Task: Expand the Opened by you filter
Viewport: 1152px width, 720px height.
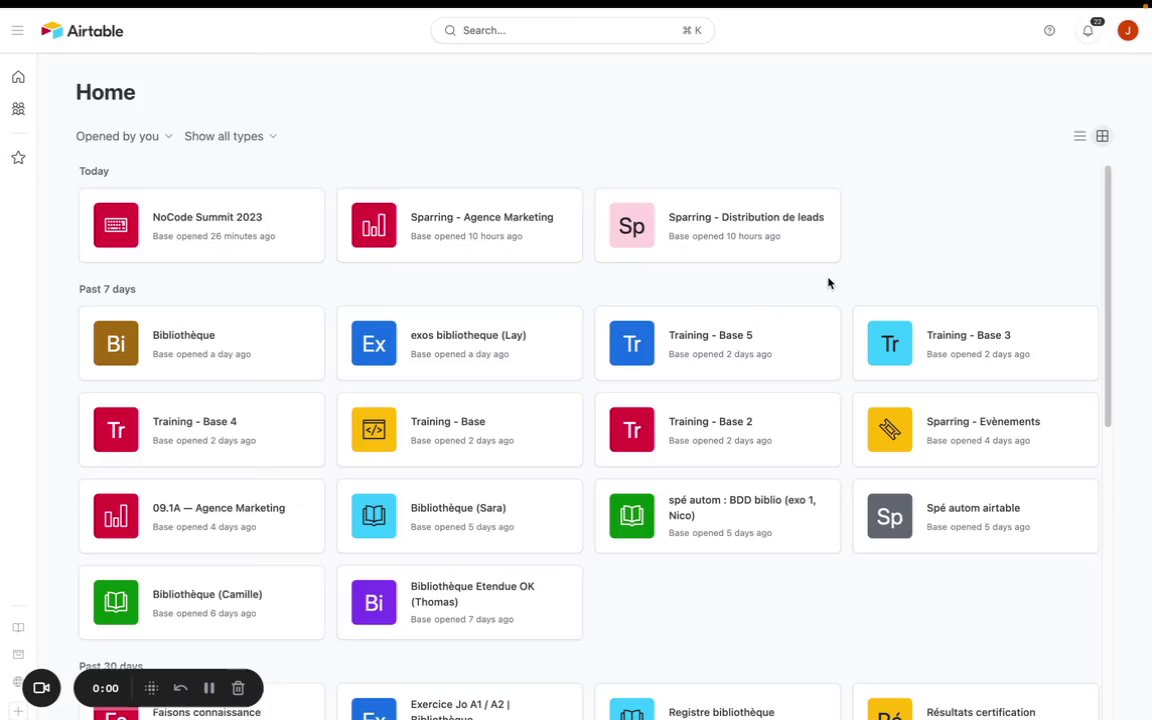Action: point(124,136)
